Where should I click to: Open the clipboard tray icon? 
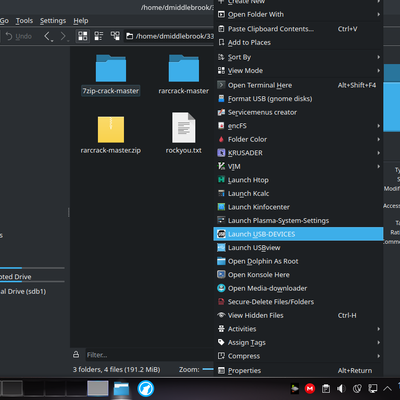coord(326,389)
